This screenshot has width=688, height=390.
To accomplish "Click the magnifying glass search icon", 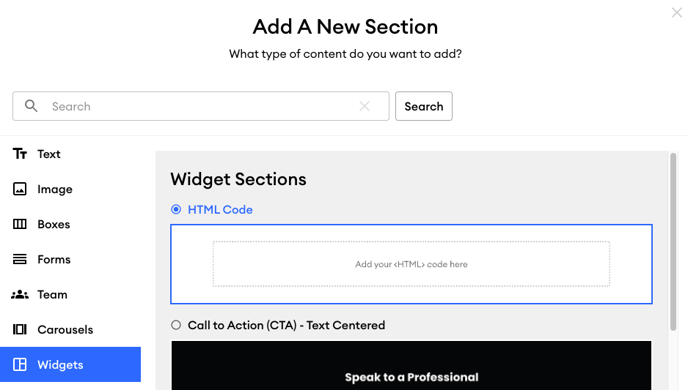I will click(x=31, y=106).
